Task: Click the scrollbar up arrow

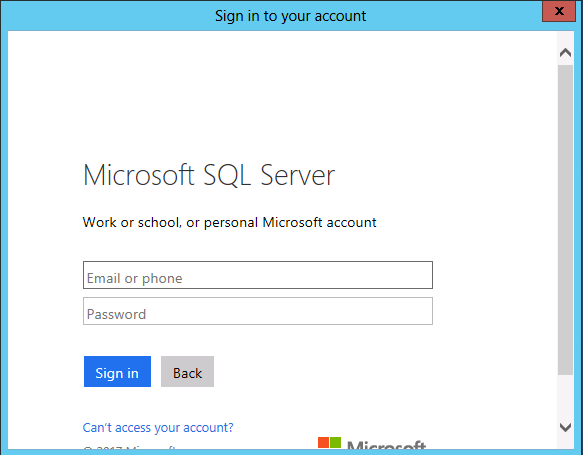Action: [x=566, y=52]
